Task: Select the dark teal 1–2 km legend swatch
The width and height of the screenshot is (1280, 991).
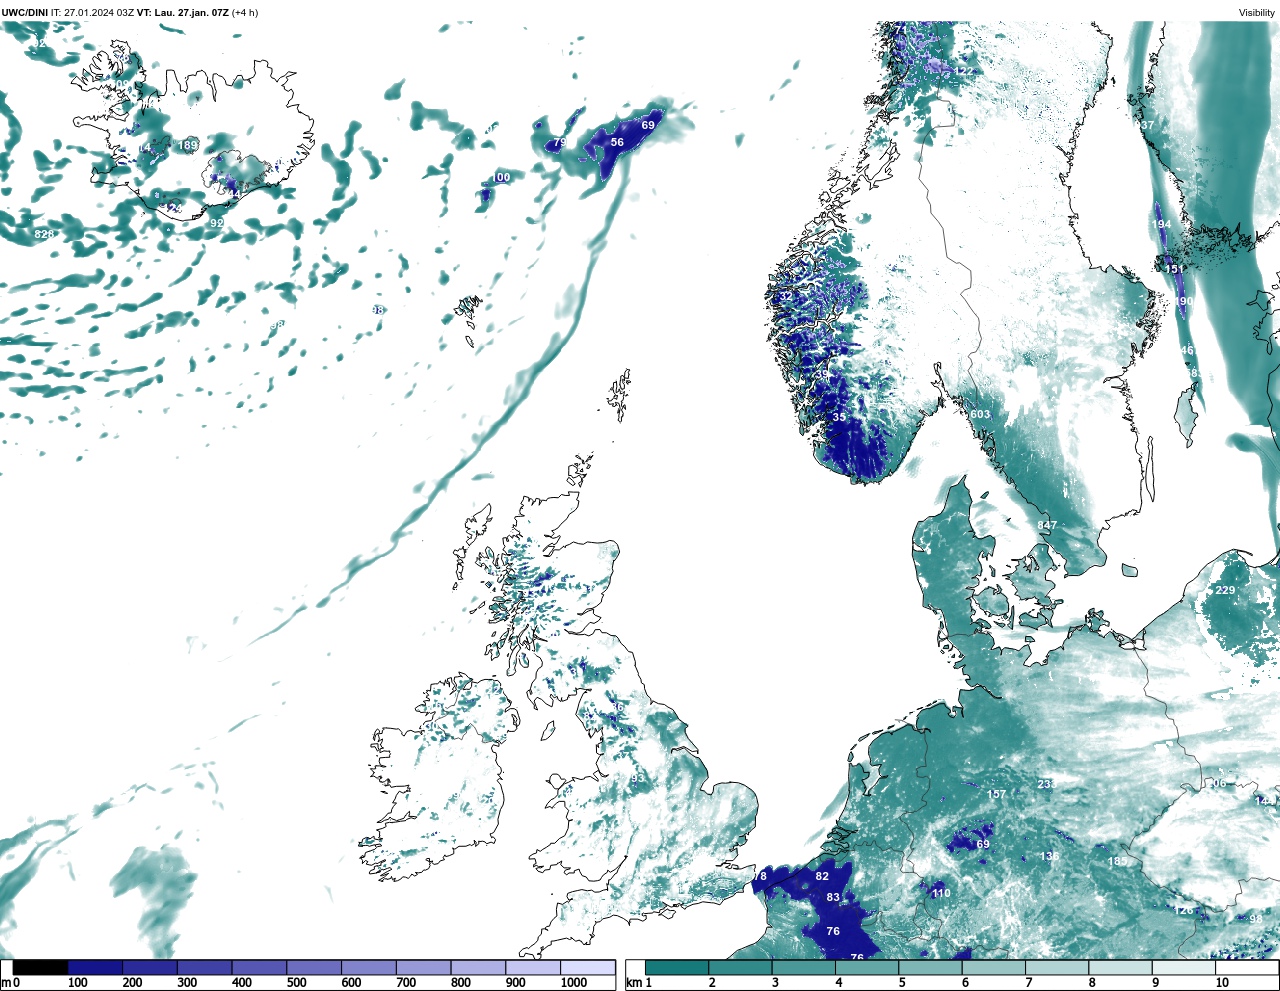Action: click(x=677, y=968)
